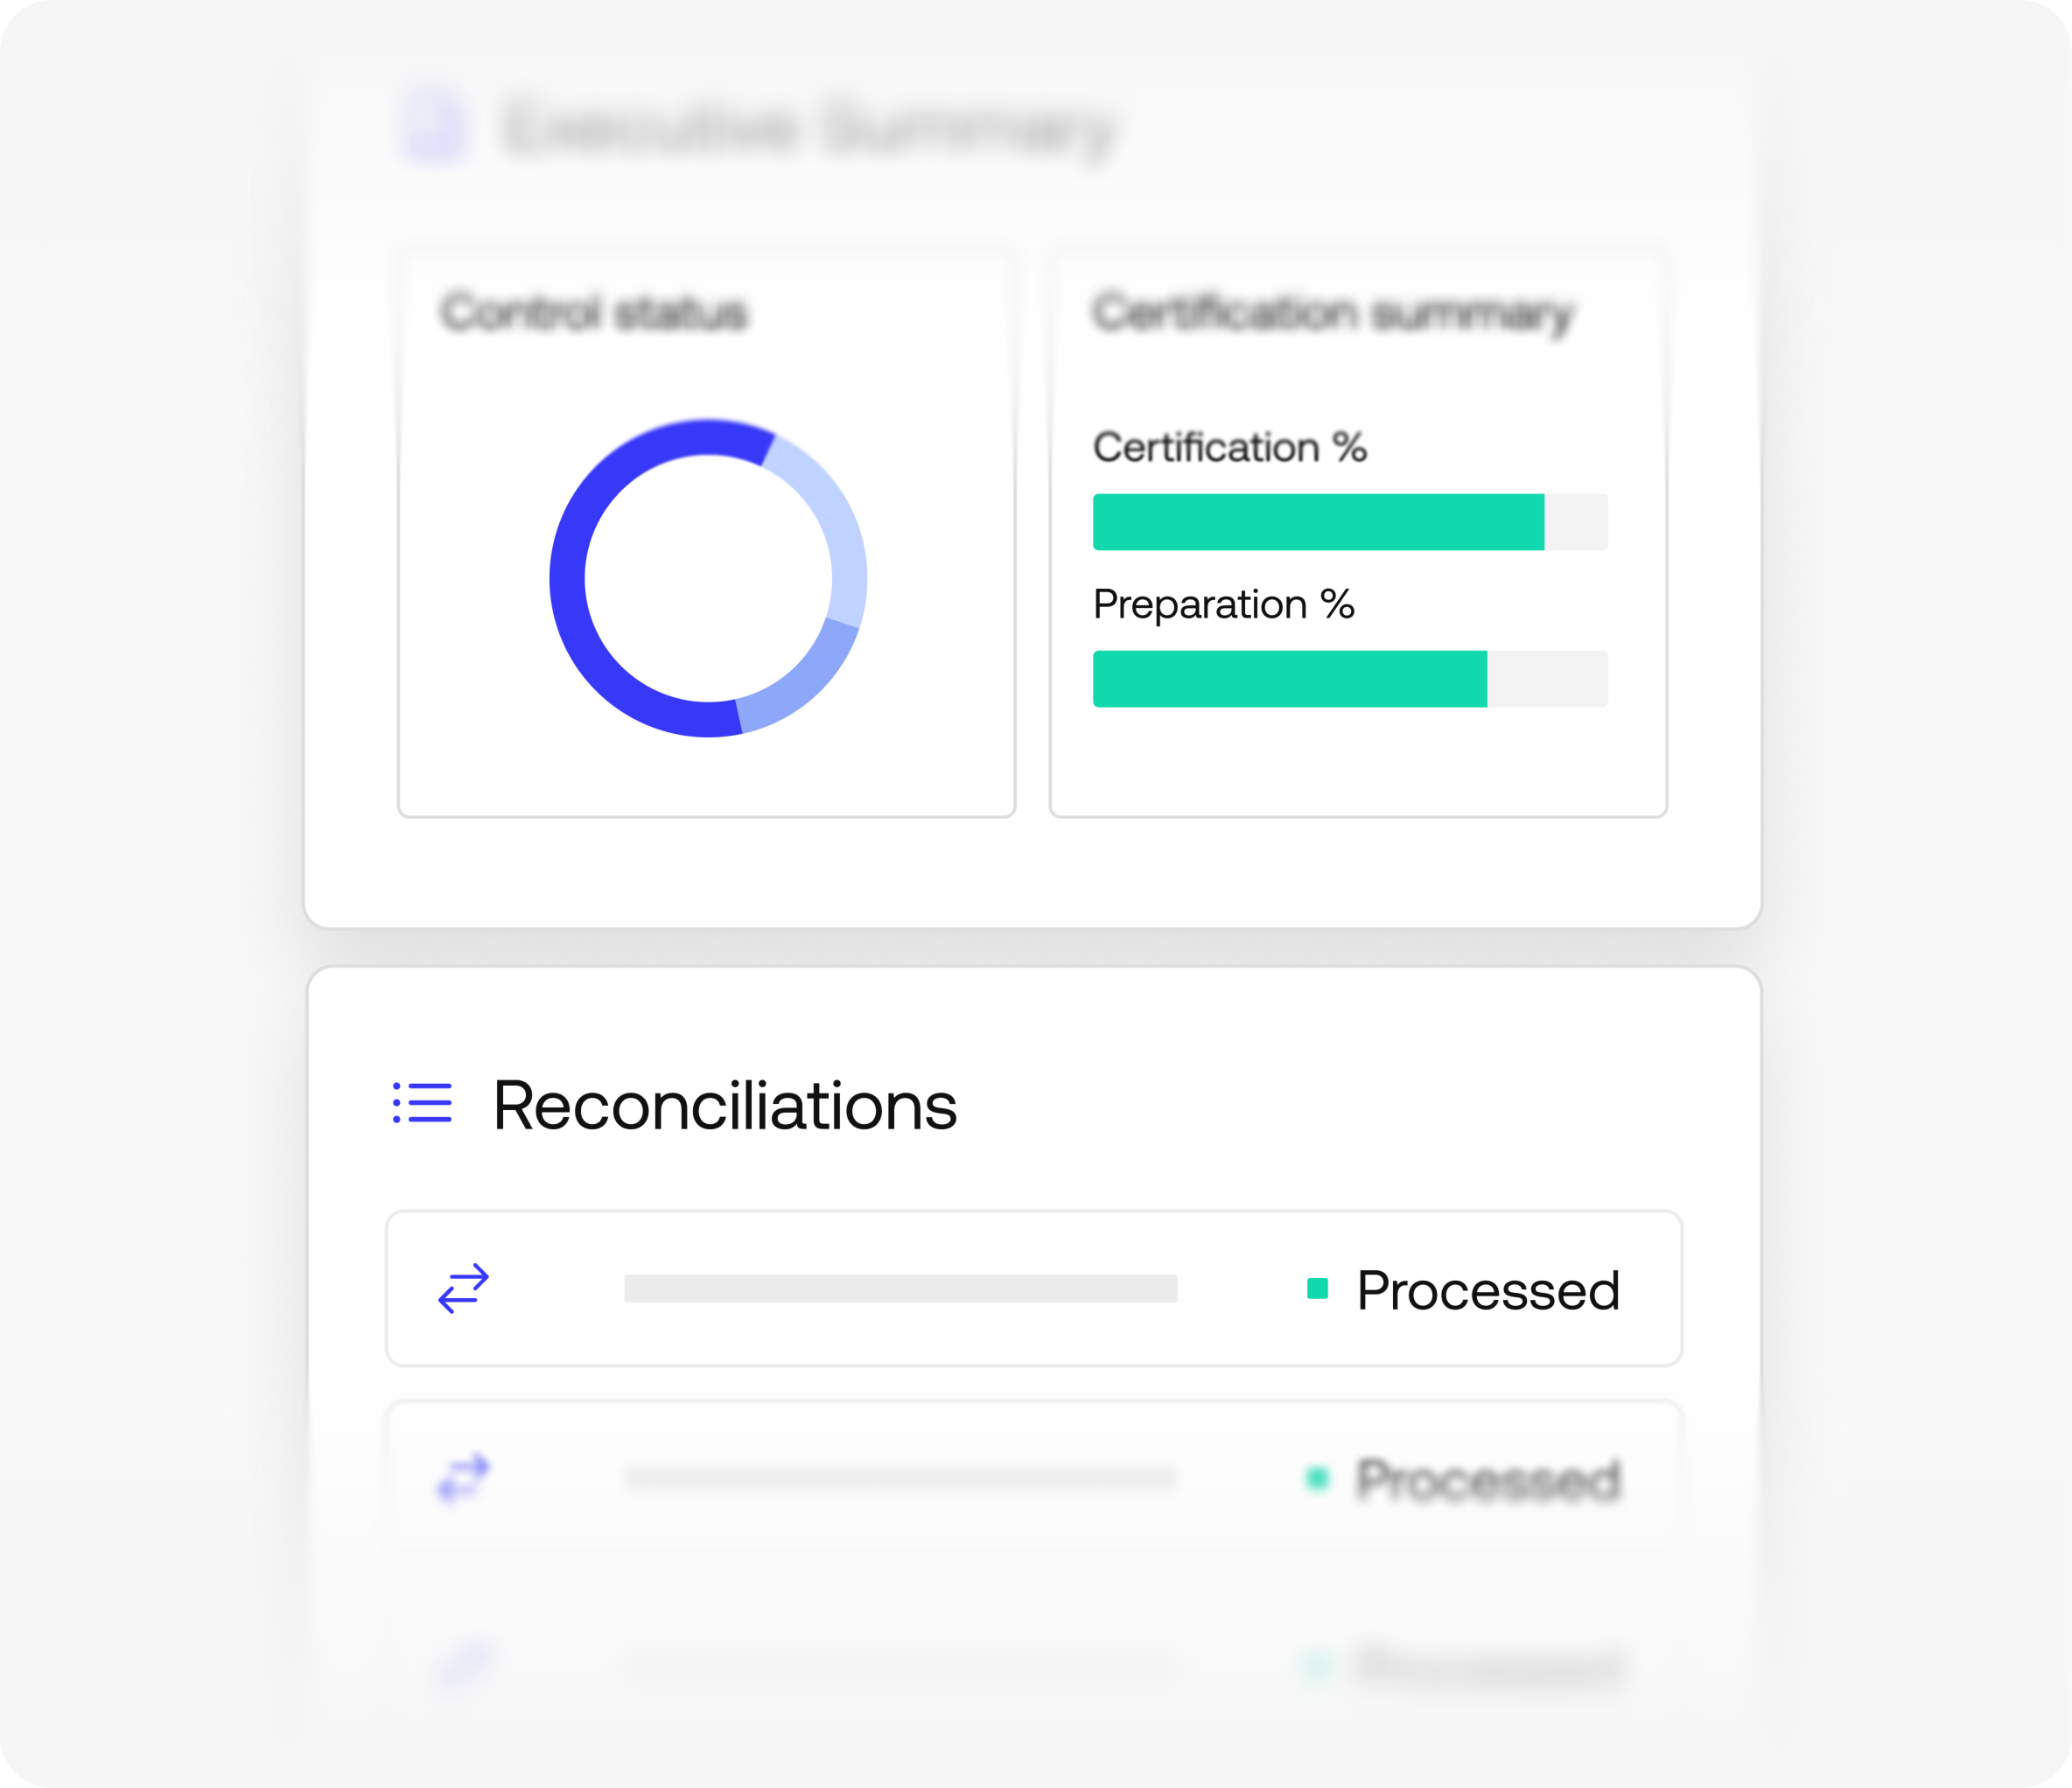Click the green status square beside first Processed

[x=1317, y=1288]
